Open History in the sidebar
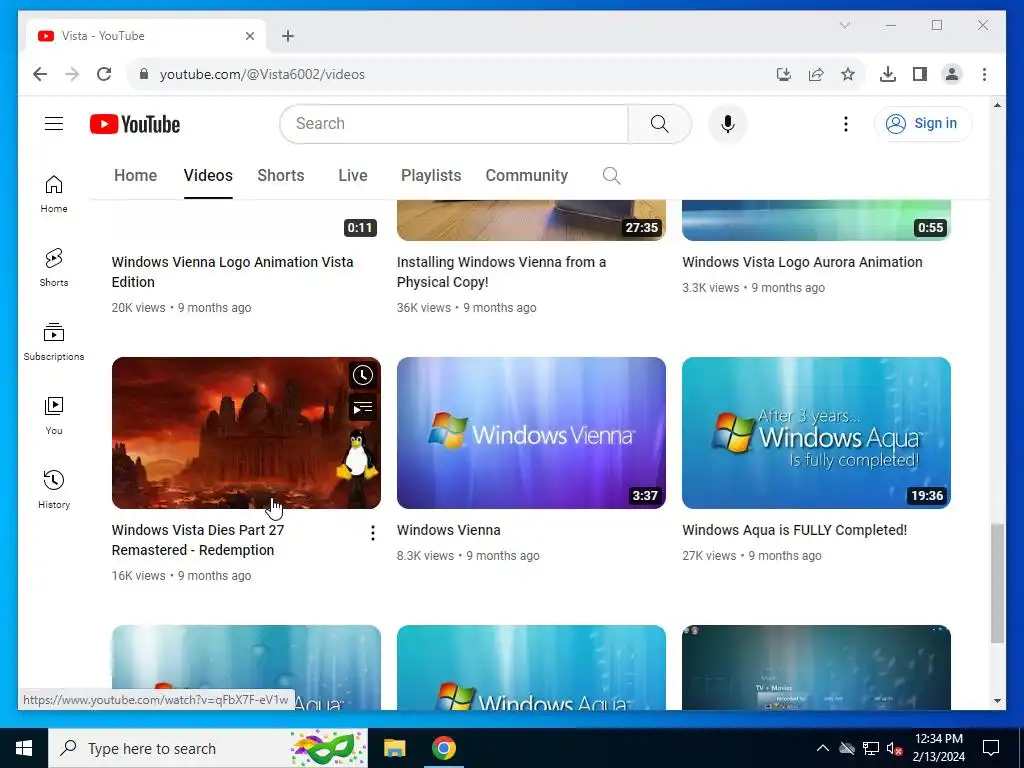 click(x=54, y=490)
